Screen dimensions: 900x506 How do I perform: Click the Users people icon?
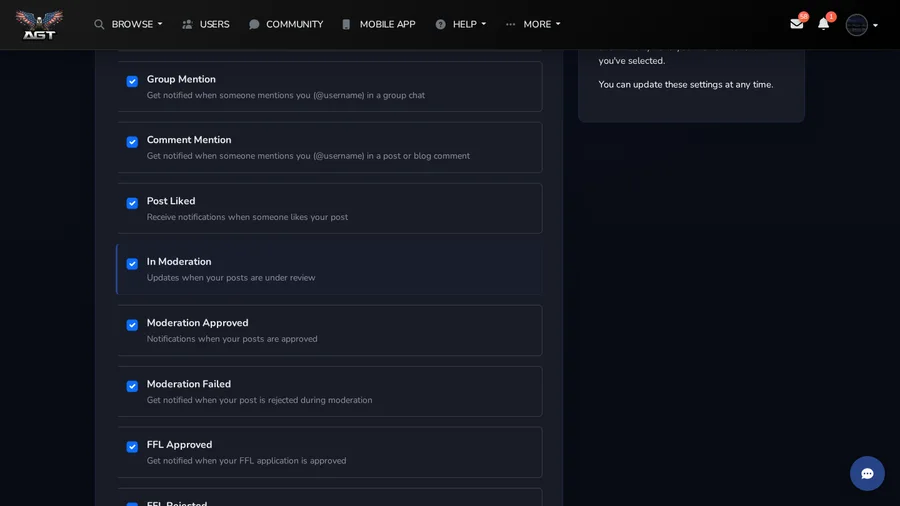[x=187, y=25]
